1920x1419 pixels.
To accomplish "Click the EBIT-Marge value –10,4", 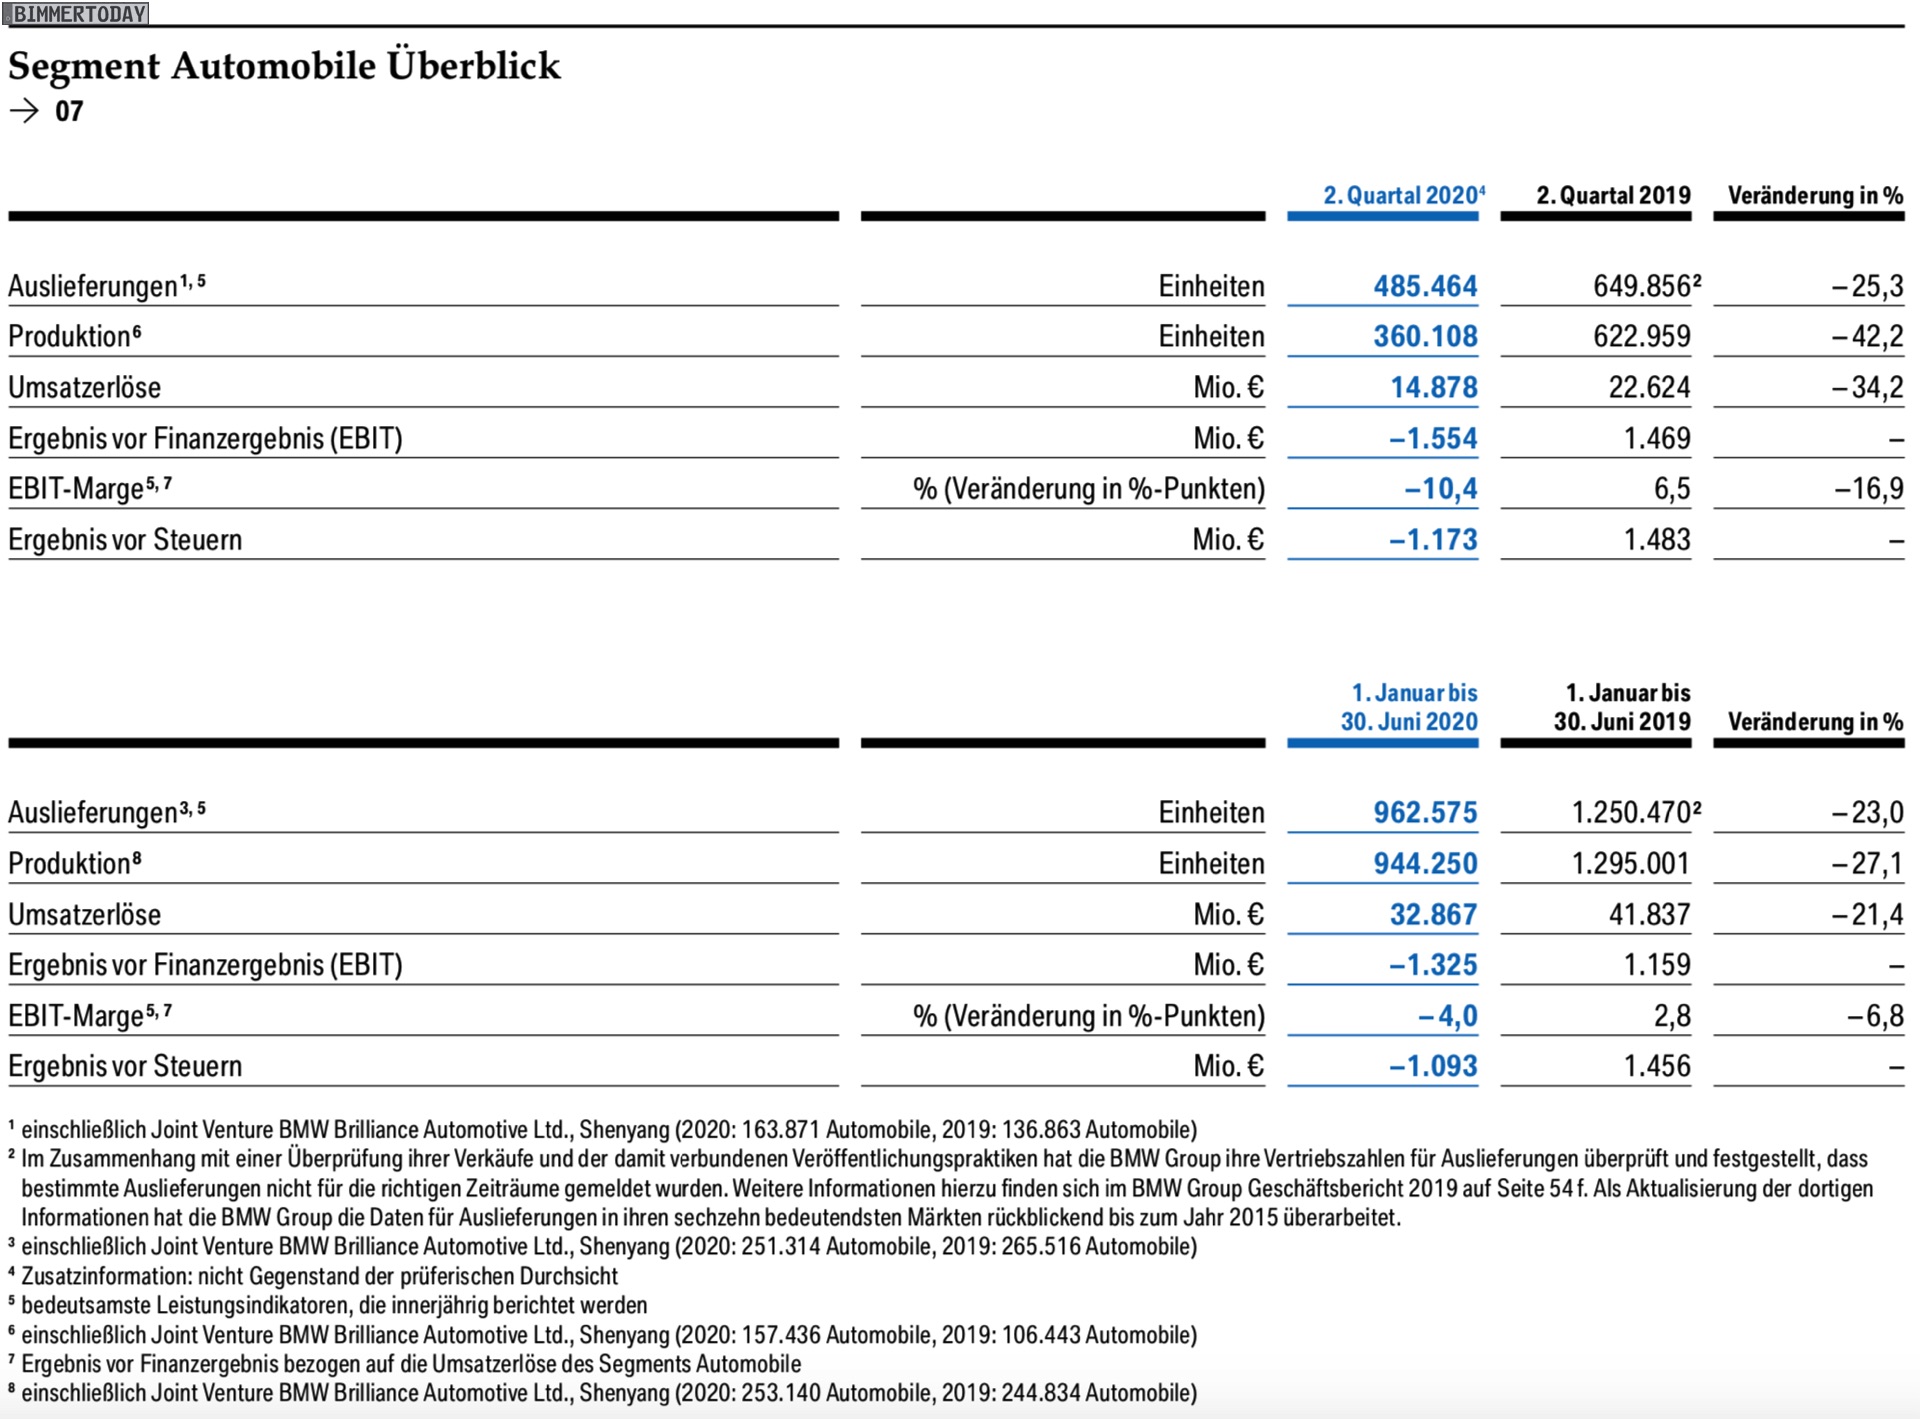I will (1440, 489).
